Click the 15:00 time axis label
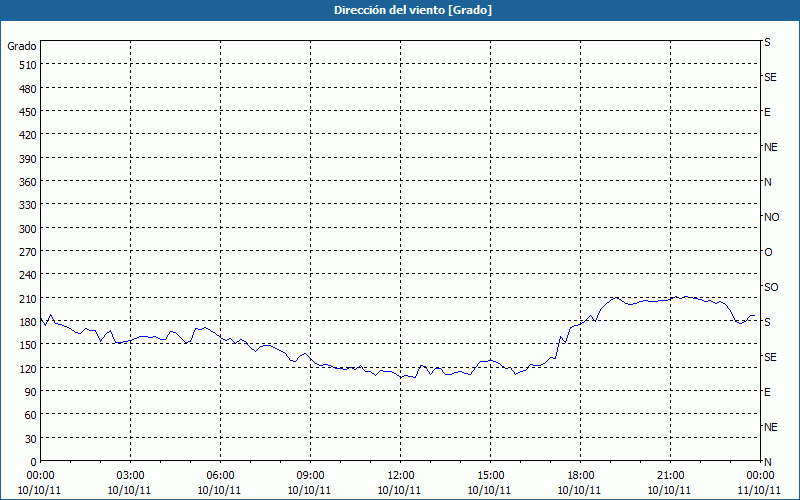The width and height of the screenshot is (800, 500). tap(490, 476)
